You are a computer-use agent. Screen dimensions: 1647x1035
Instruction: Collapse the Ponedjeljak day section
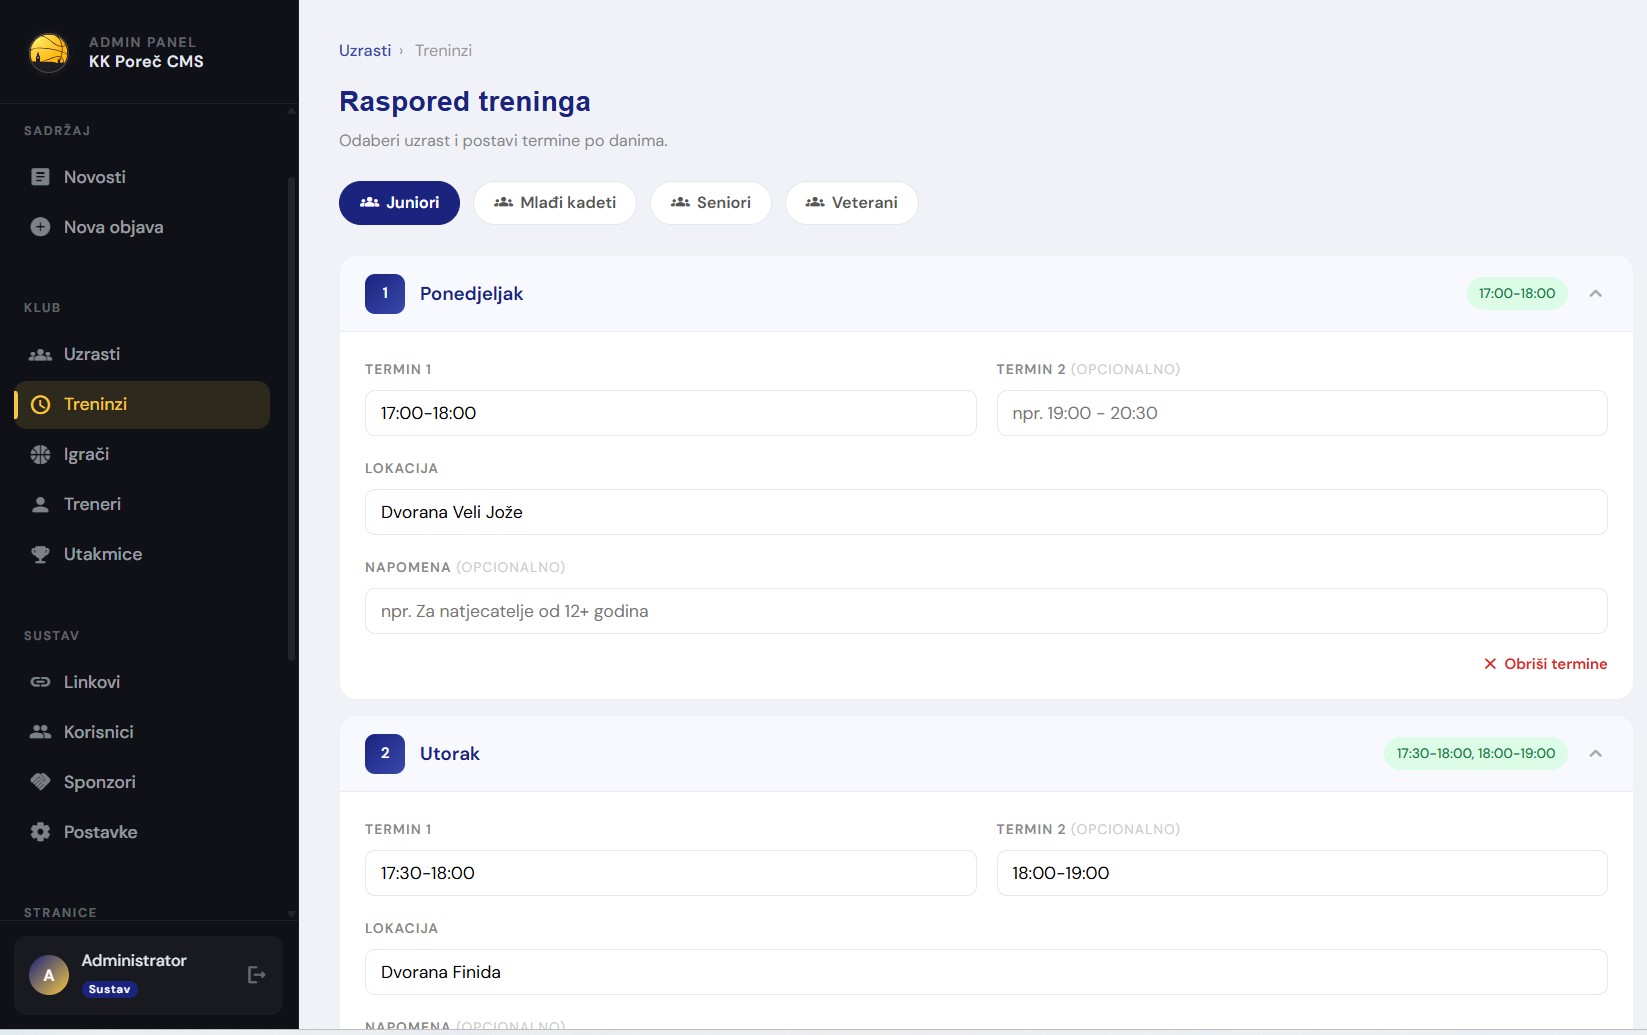[x=1595, y=294]
